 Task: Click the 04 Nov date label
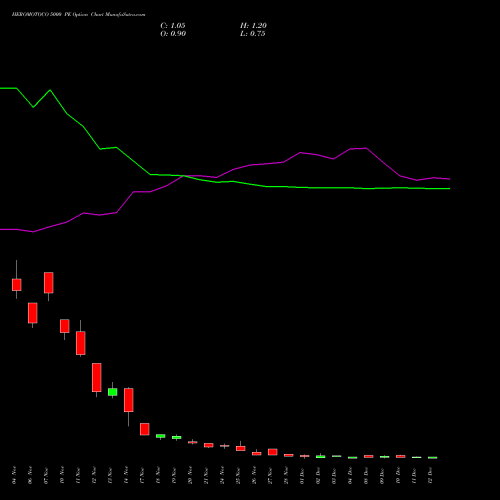(14, 475)
